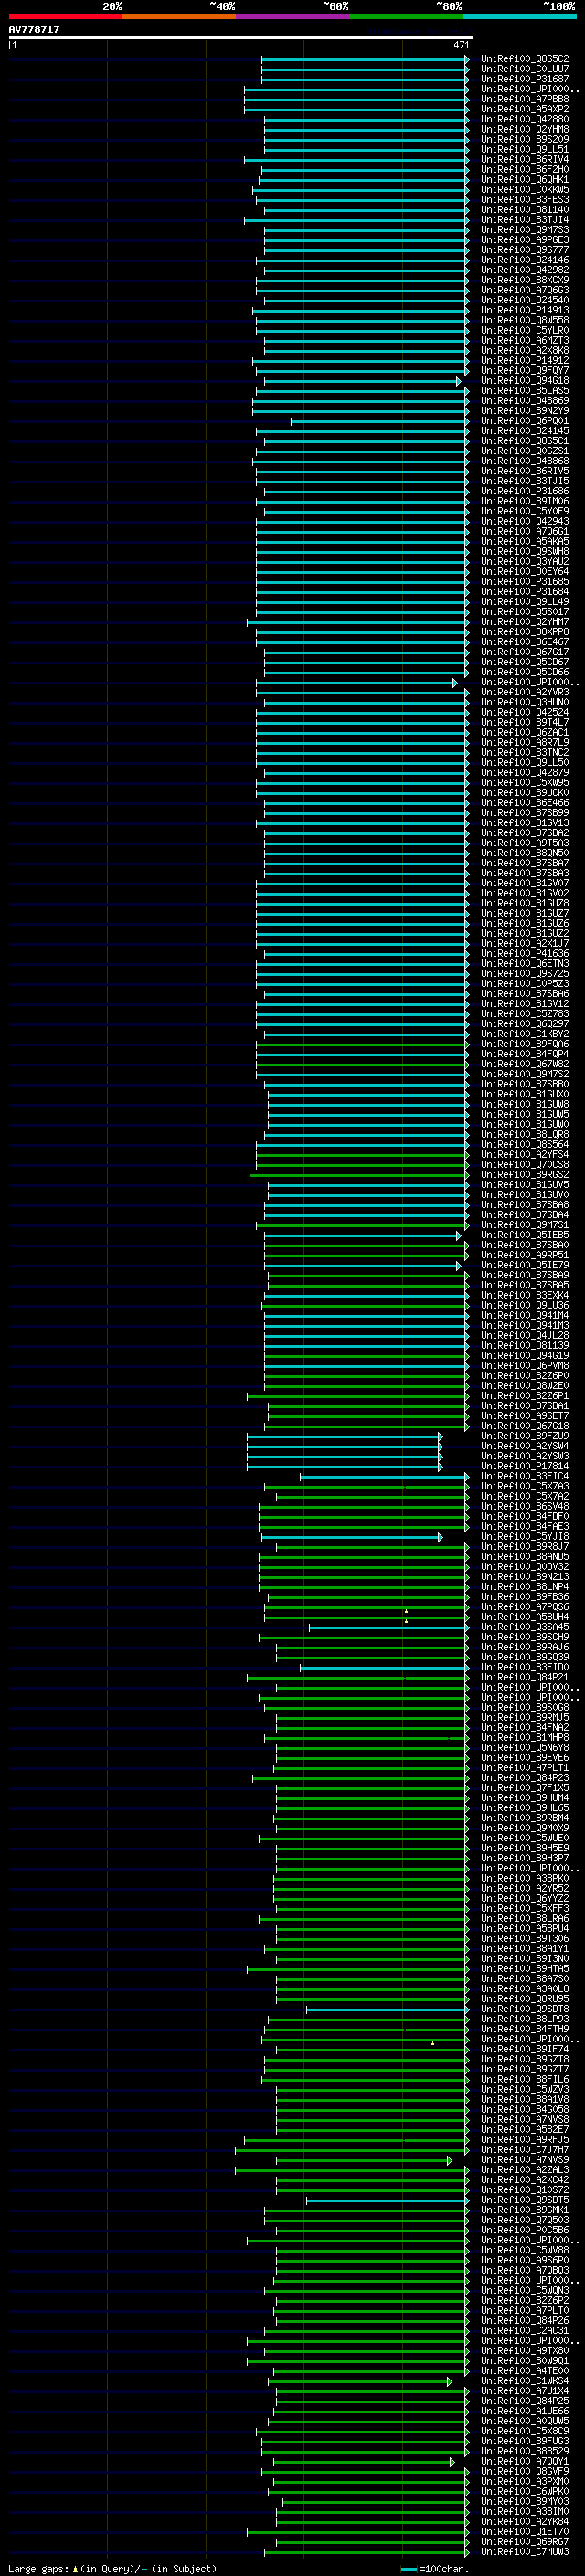
Task: Click cyan alignment bar of UniRef100_Q6PQ01
Action: click(380, 421)
